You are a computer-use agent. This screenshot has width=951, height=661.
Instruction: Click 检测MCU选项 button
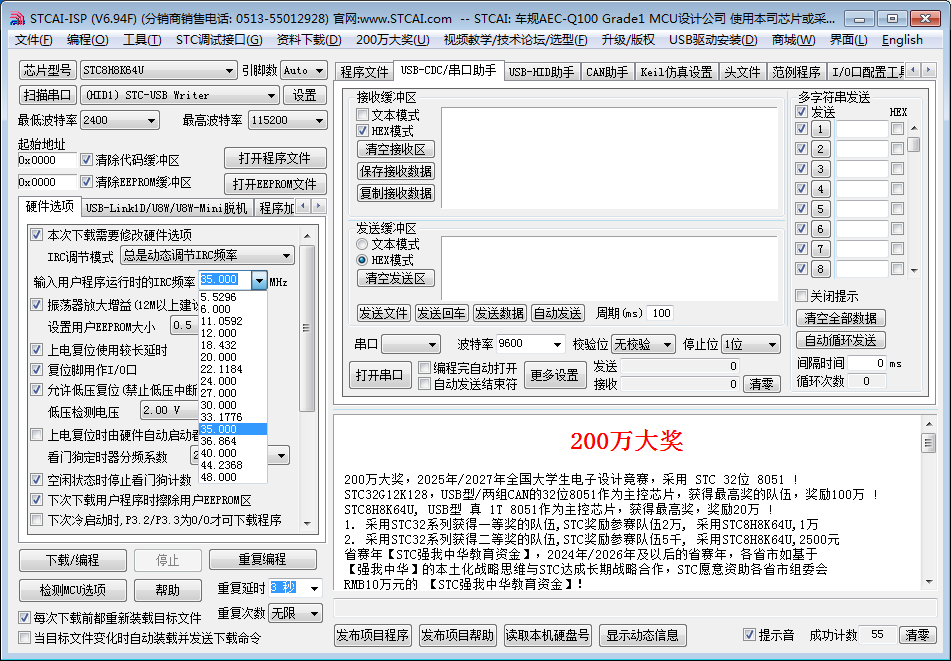click(x=73, y=589)
